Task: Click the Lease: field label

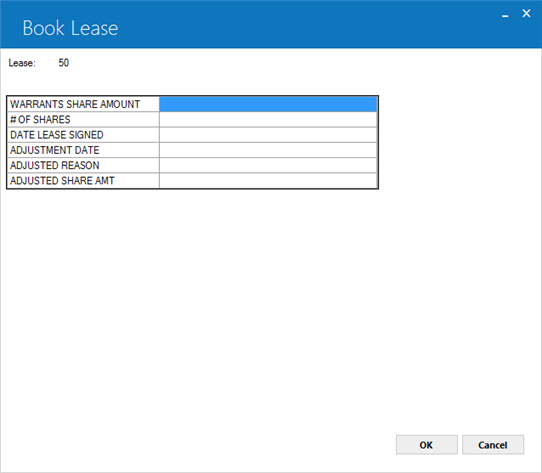Action: click(x=22, y=63)
